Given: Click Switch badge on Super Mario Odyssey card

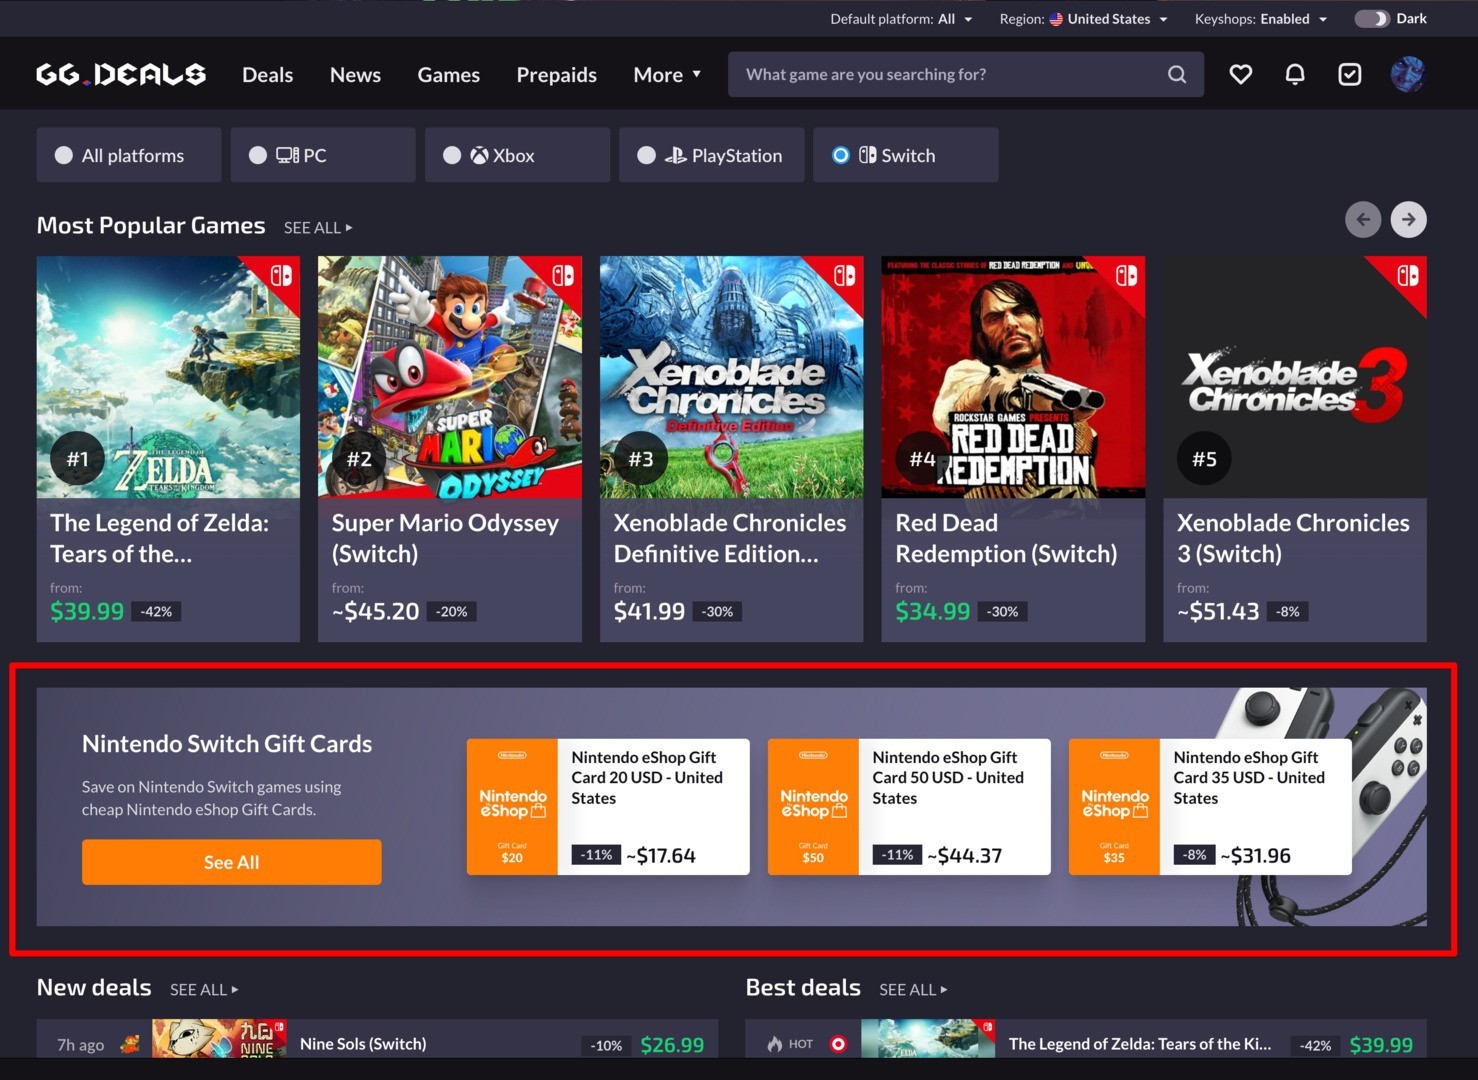Looking at the screenshot, I should tap(563, 275).
